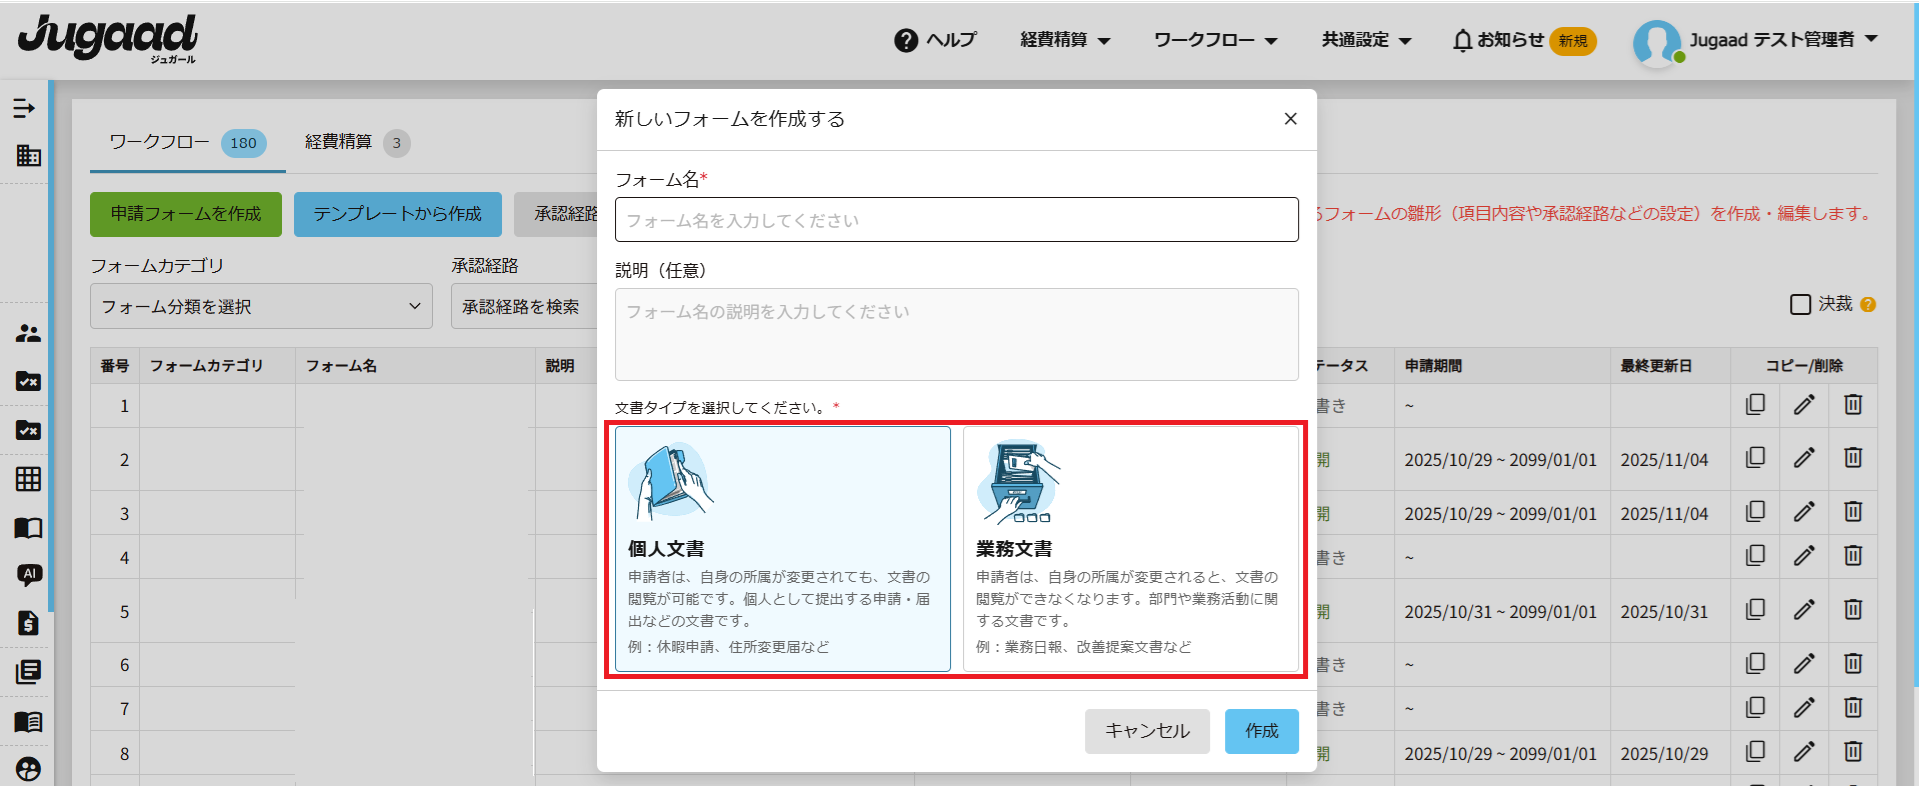
Task: Open the building icon in the sidebar
Action: pyautogui.click(x=28, y=156)
